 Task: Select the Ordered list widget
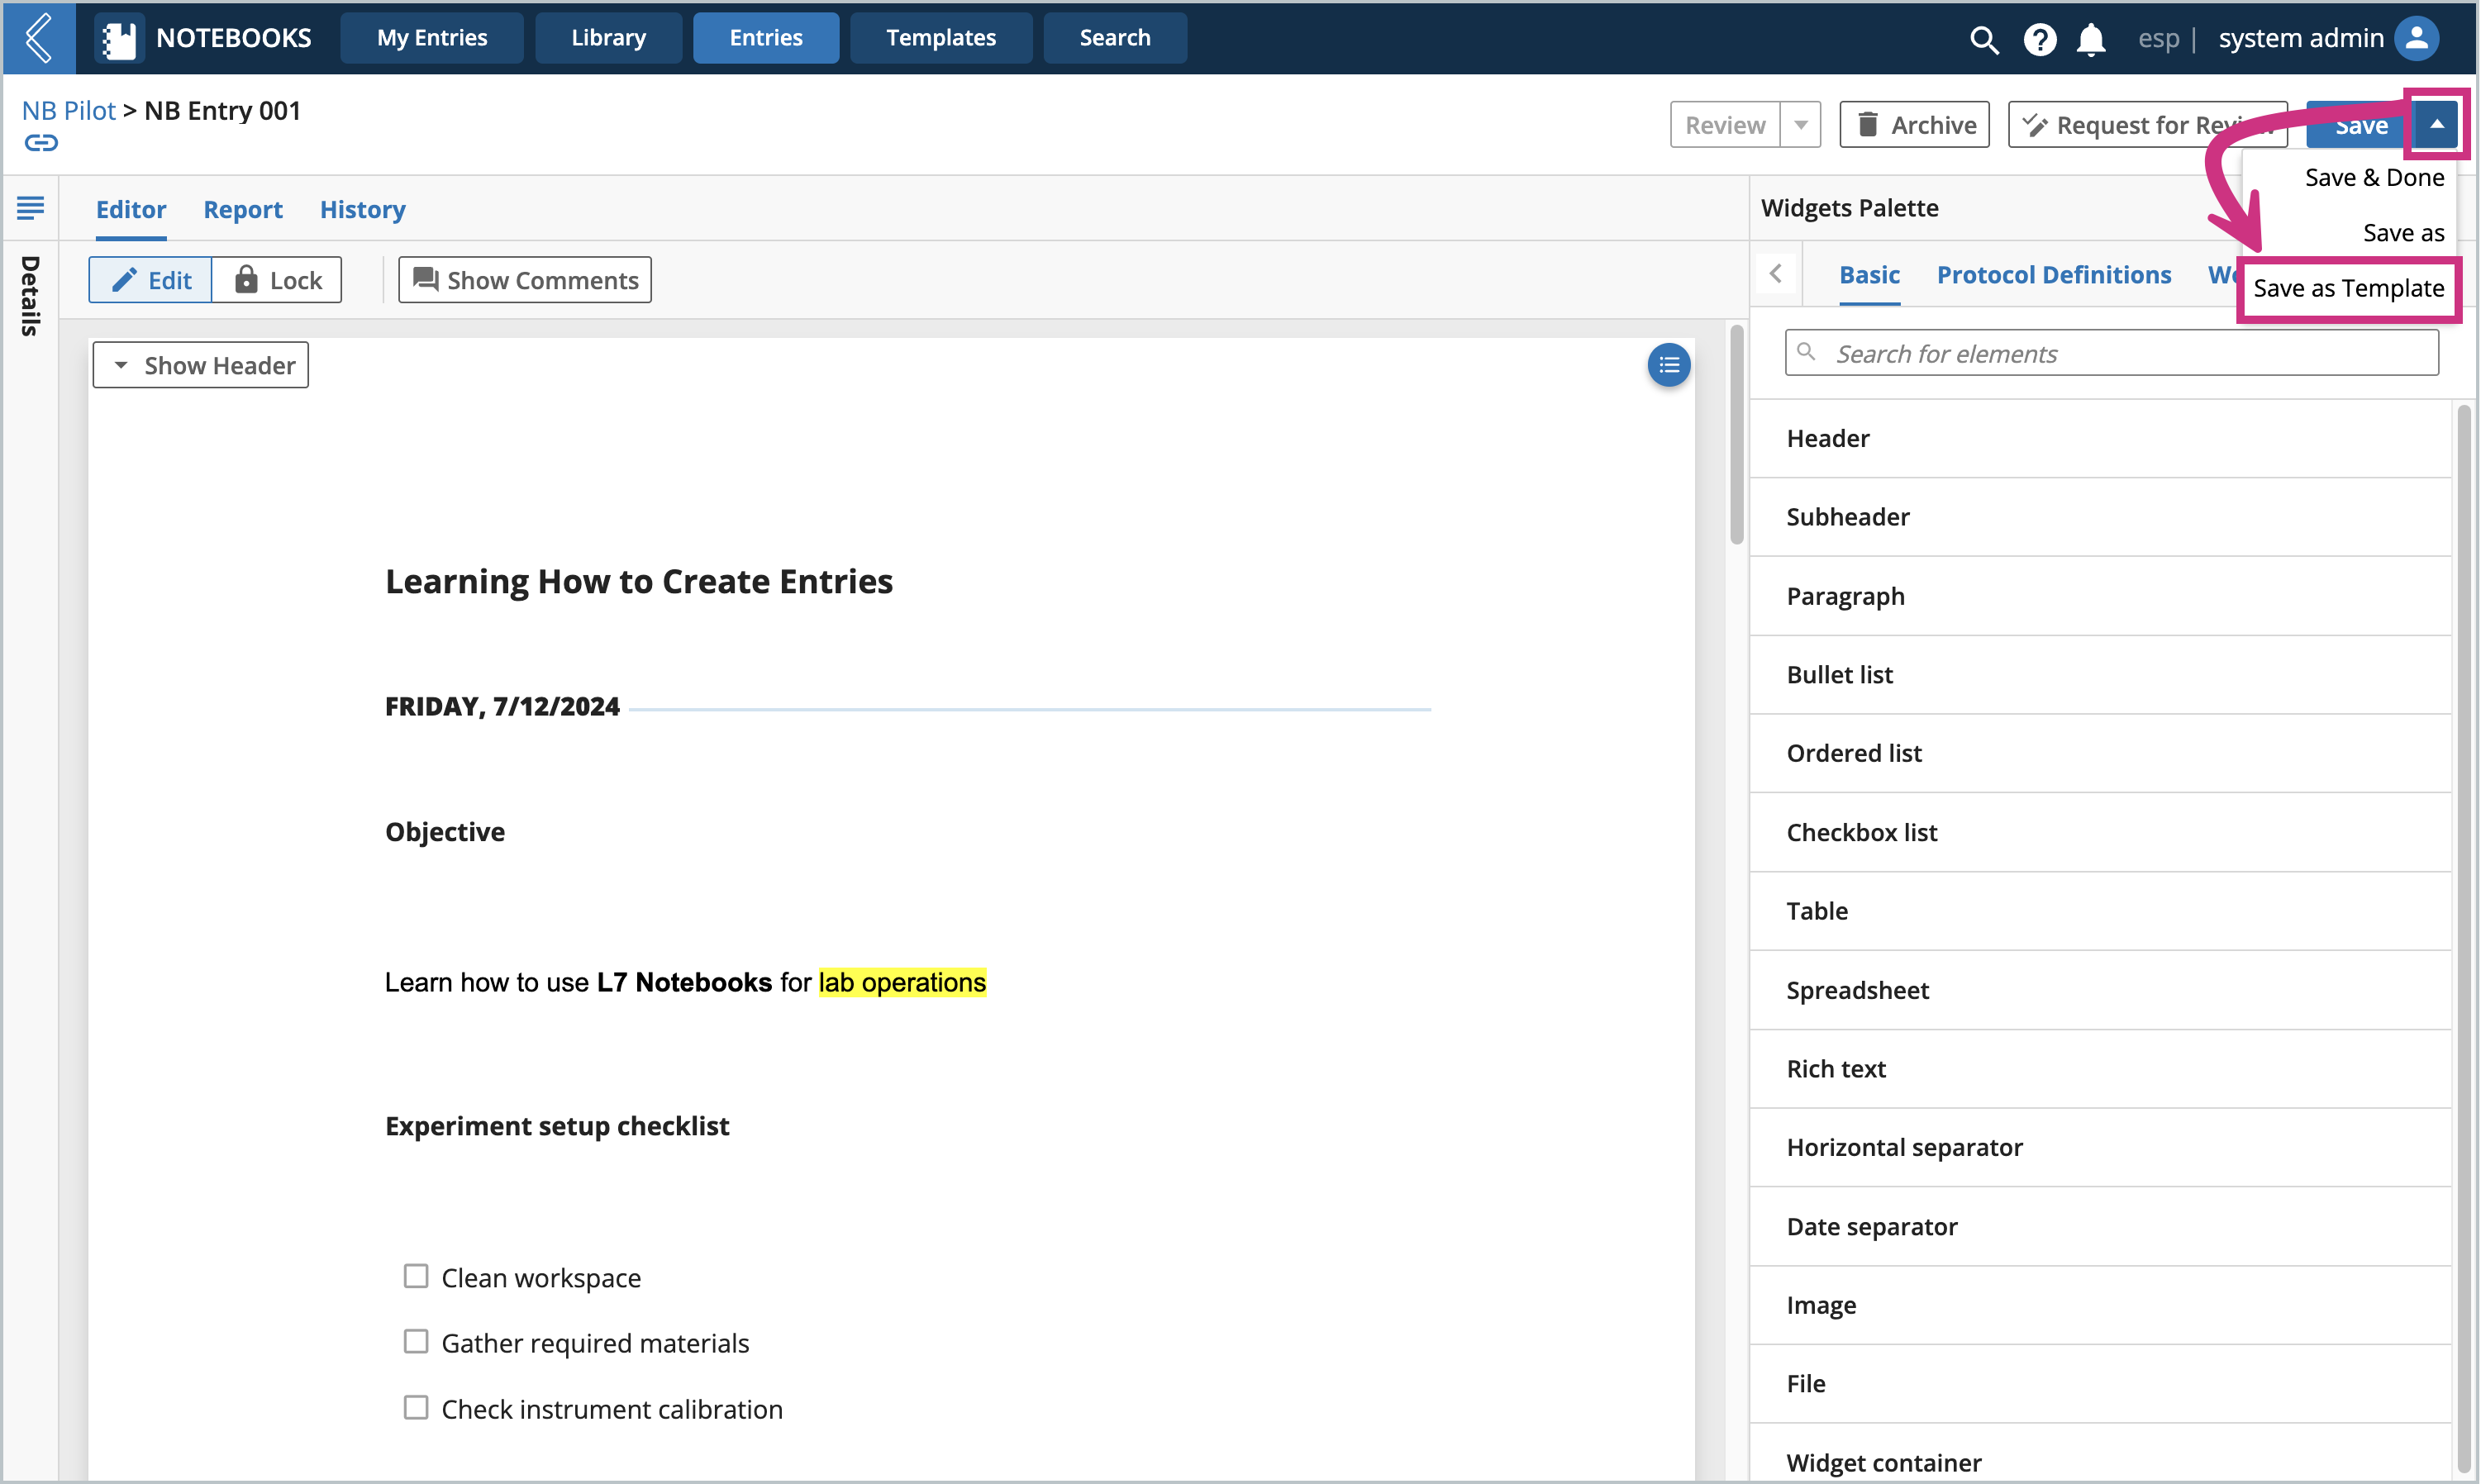(2100, 753)
